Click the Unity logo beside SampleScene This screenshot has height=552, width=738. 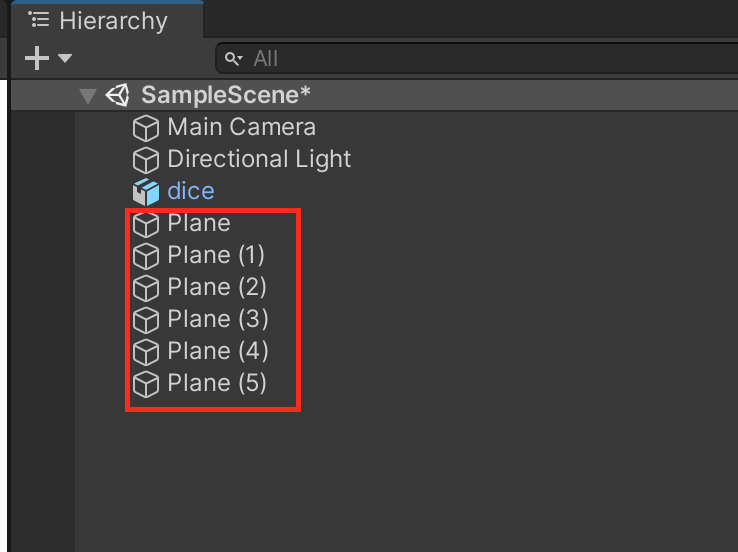point(118,95)
